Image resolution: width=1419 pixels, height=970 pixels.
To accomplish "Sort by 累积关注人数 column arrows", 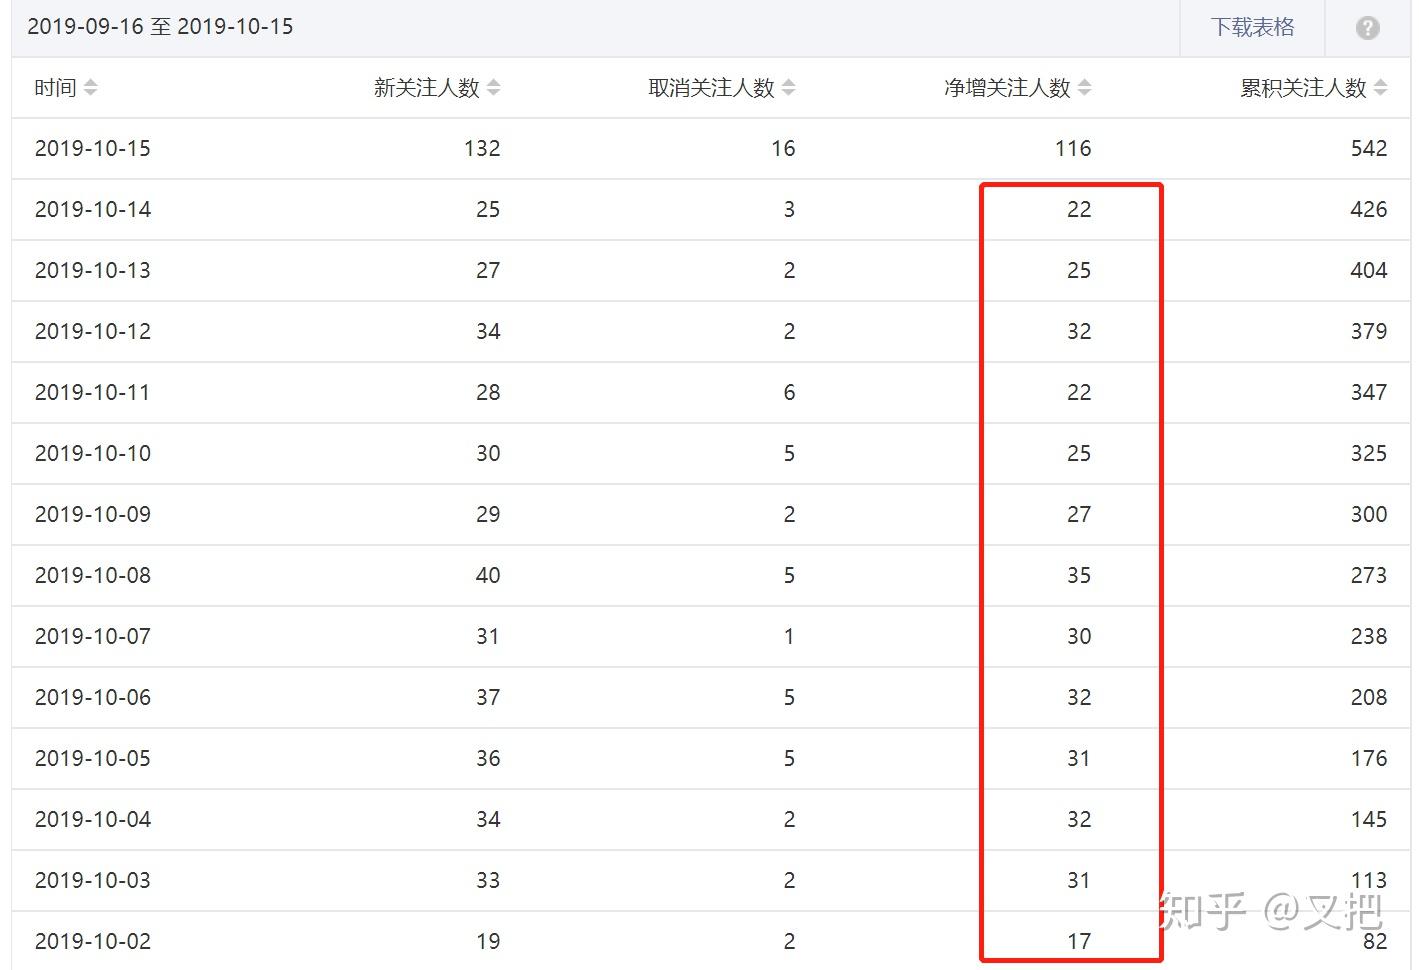I will (1381, 88).
